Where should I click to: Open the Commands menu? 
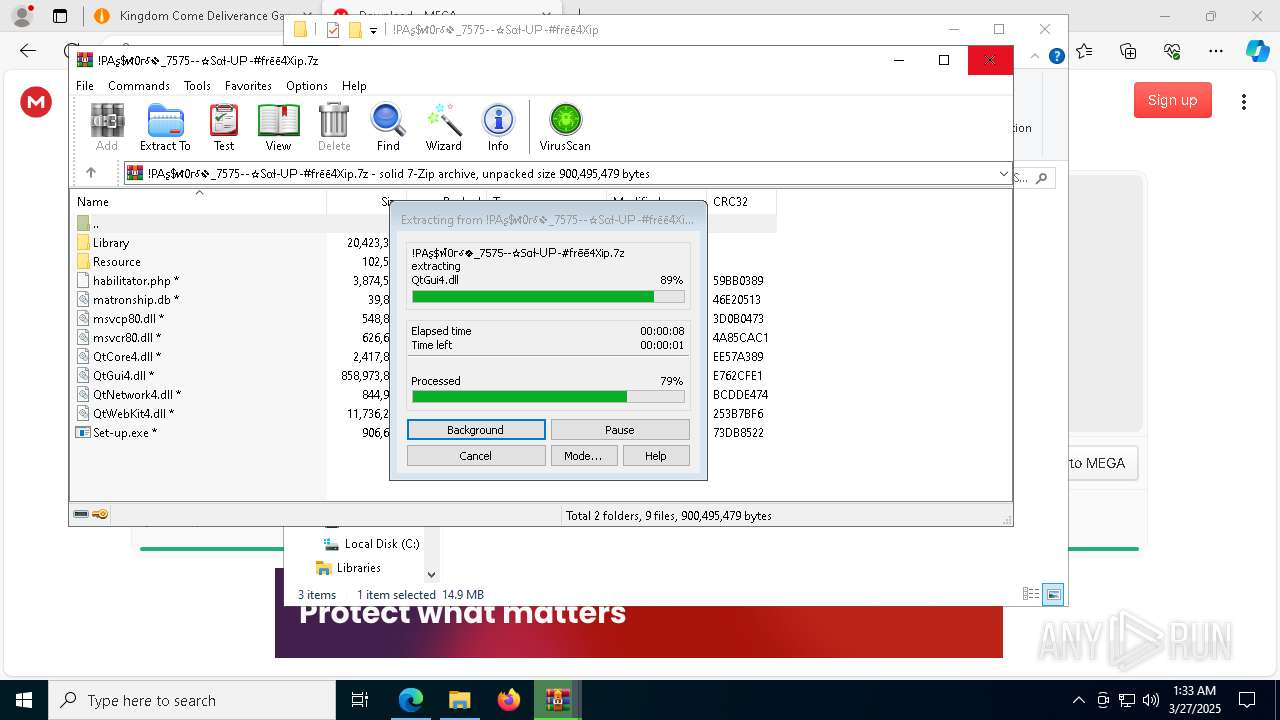pos(139,86)
